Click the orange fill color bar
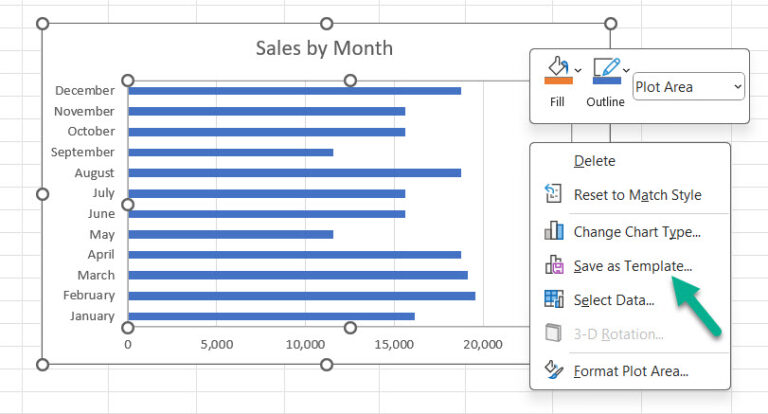The width and height of the screenshot is (768, 414). (558, 81)
